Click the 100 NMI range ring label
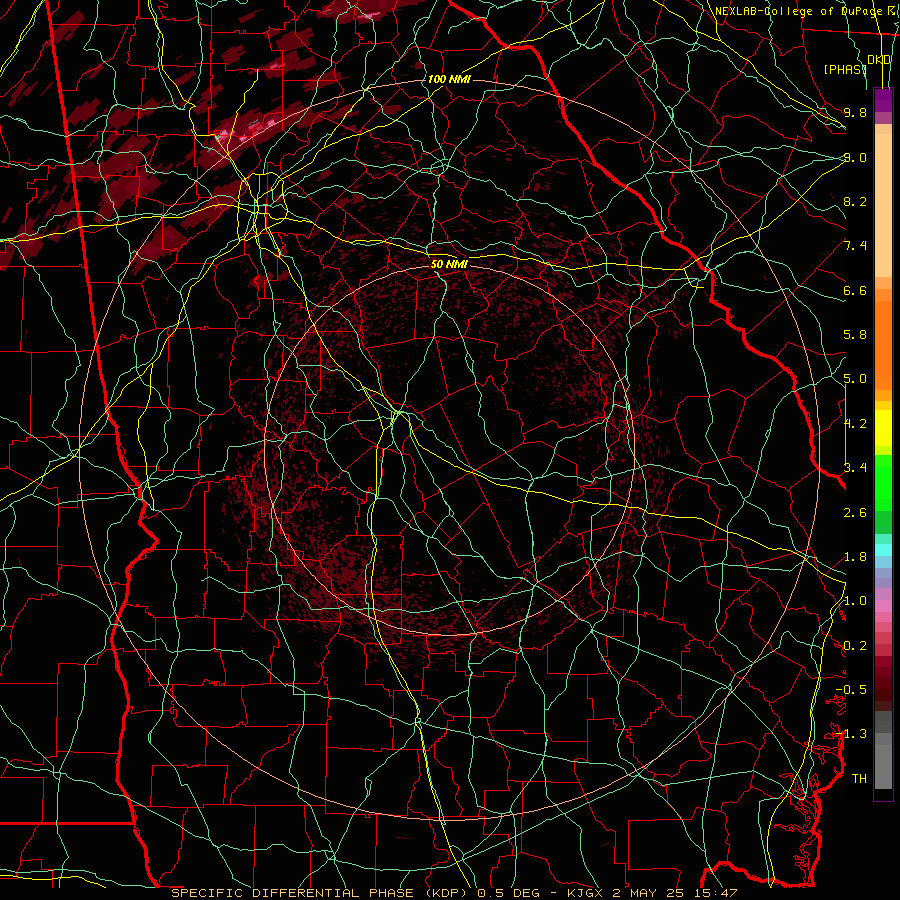Screen dimensions: 900x900 pos(449,79)
